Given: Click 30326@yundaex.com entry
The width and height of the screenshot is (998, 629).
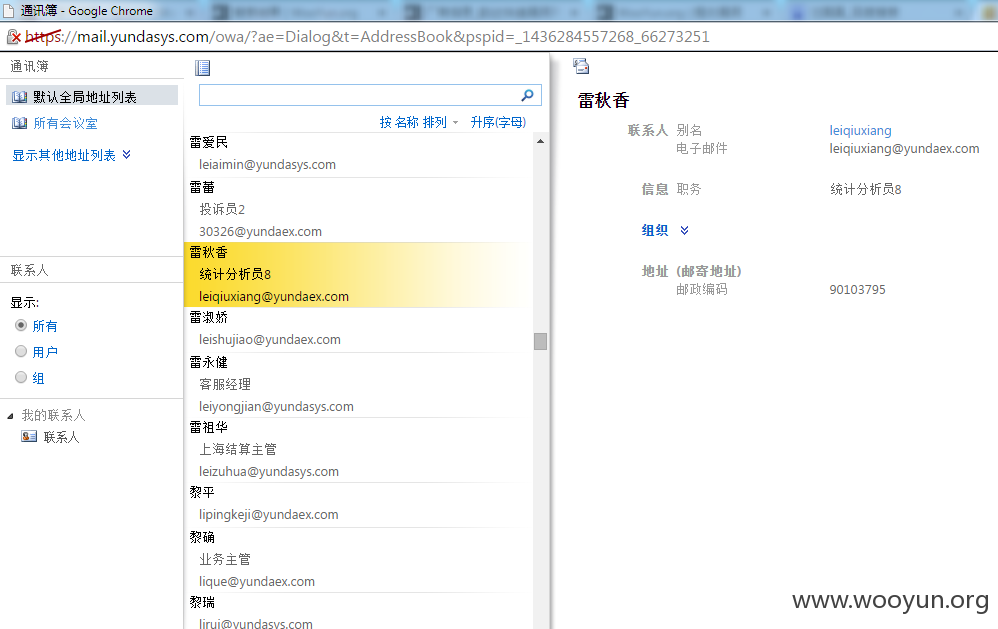Looking at the screenshot, I should [x=260, y=231].
